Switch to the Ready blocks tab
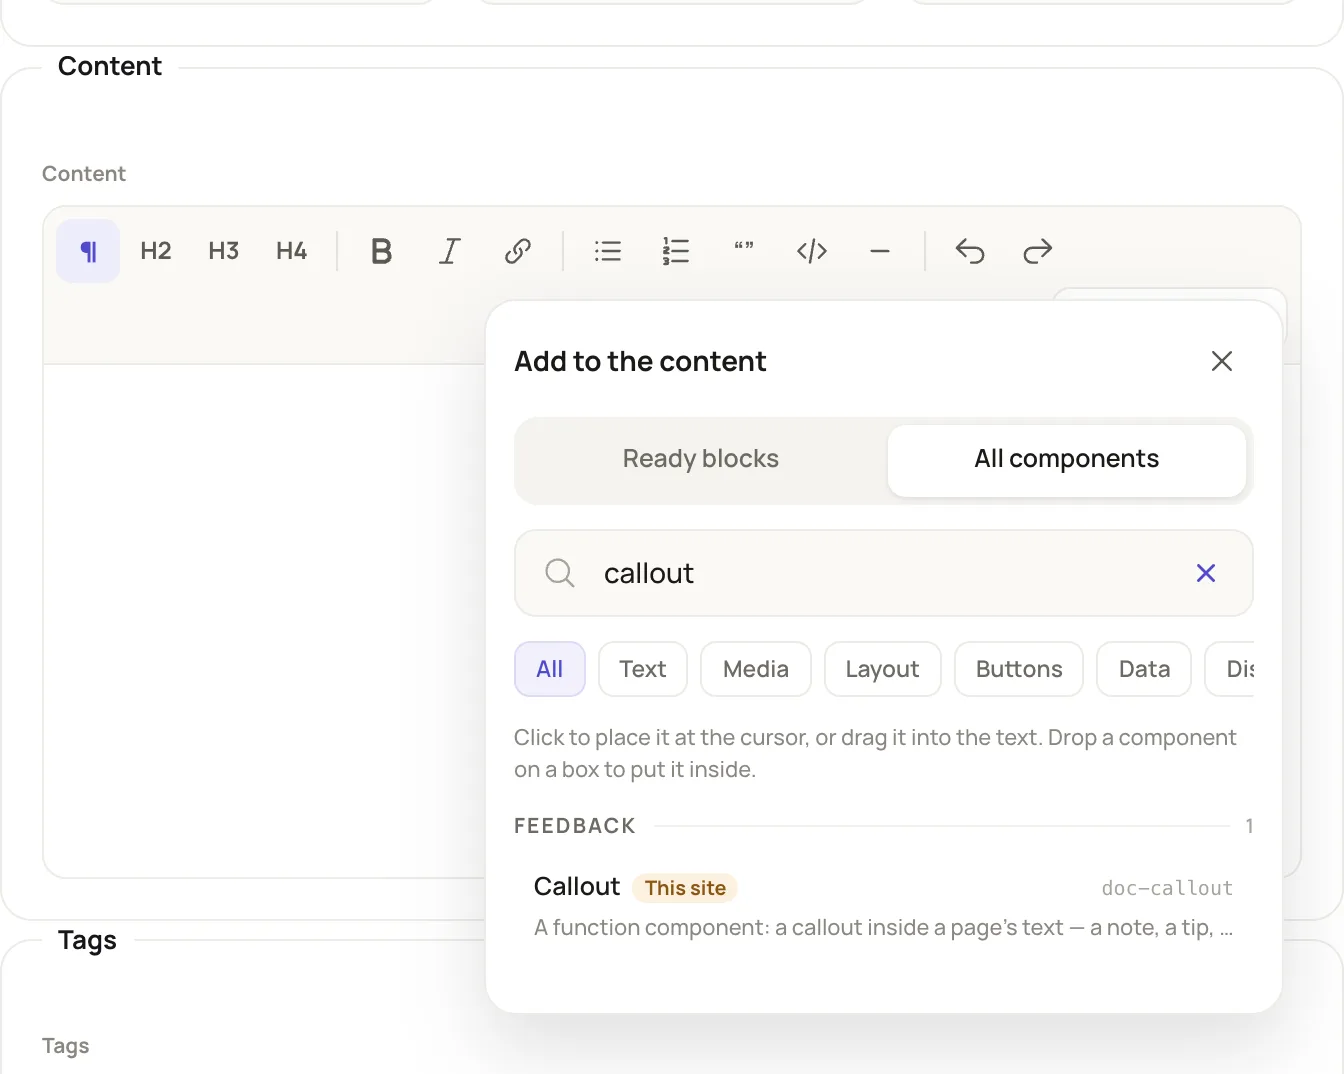The width and height of the screenshot is (1344, 1074). coord(701,459)
